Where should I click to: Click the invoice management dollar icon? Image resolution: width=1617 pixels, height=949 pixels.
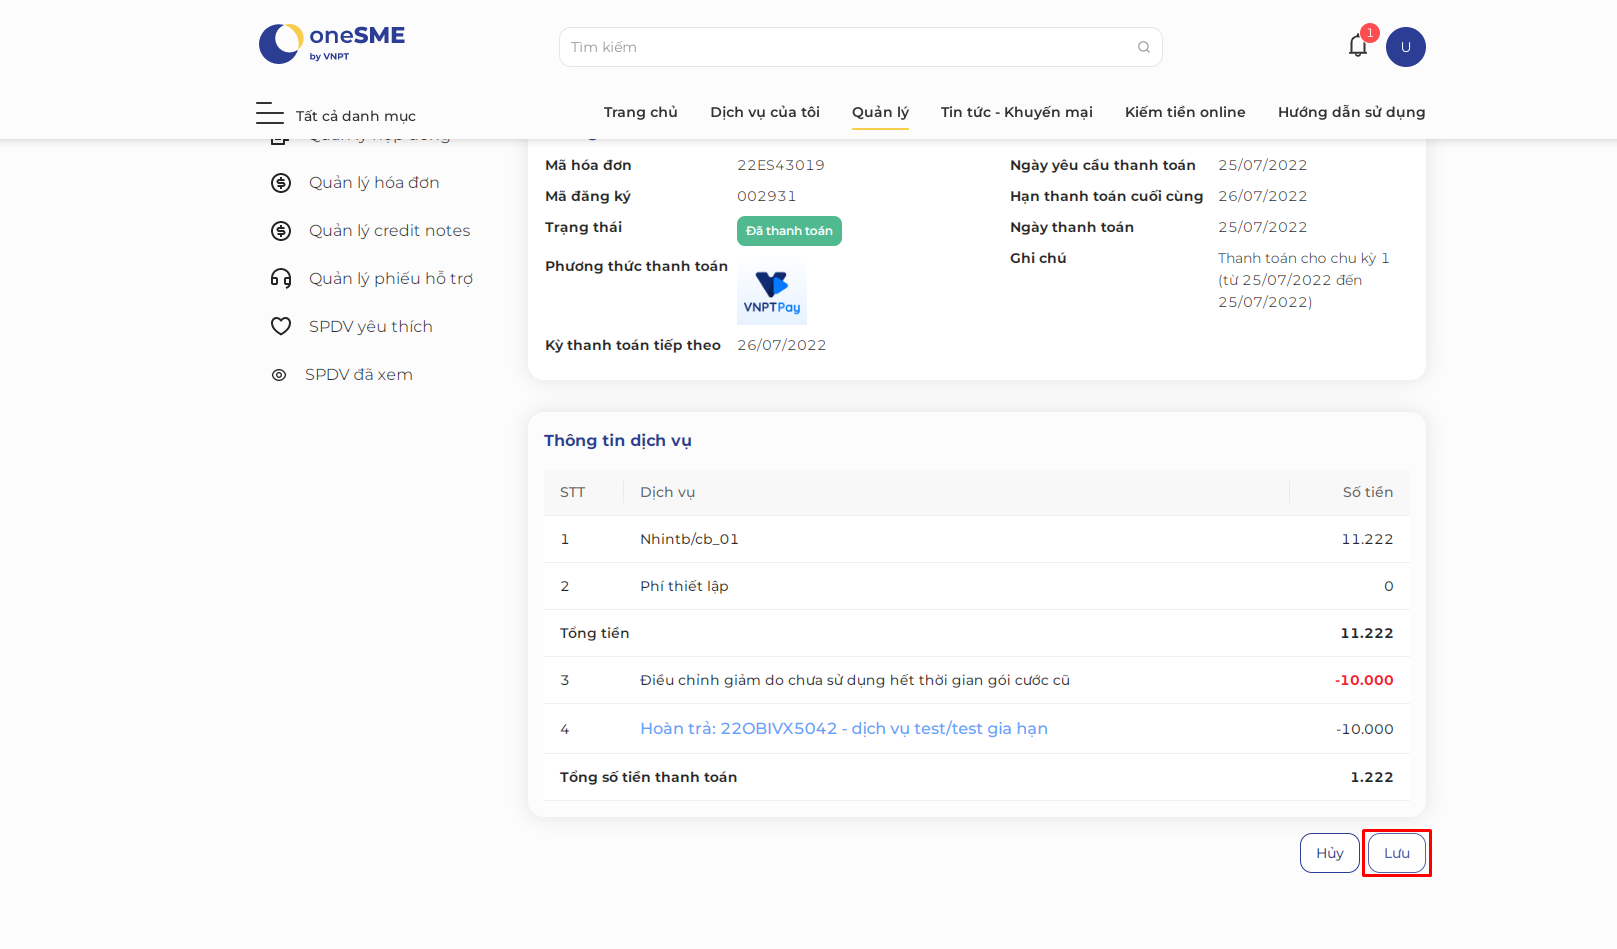(281, 183)
